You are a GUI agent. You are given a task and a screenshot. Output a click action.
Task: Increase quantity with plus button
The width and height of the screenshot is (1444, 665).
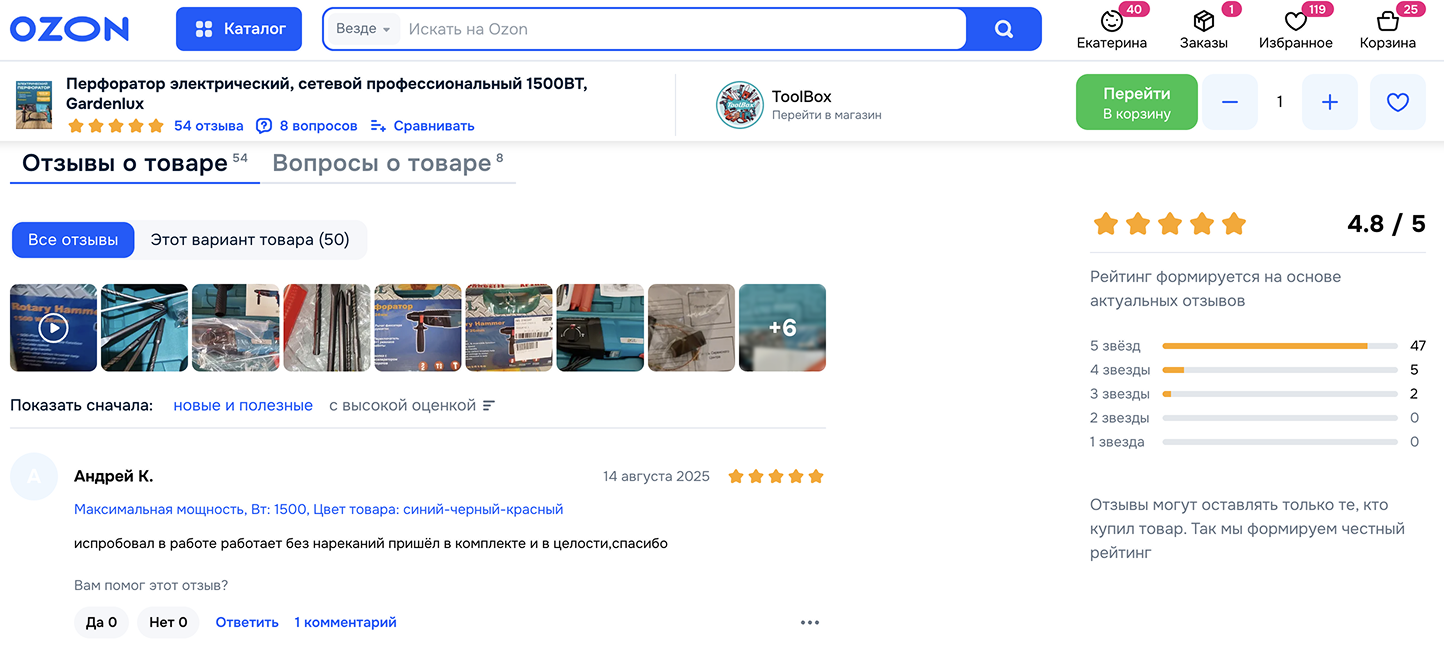pos(1330,102)
